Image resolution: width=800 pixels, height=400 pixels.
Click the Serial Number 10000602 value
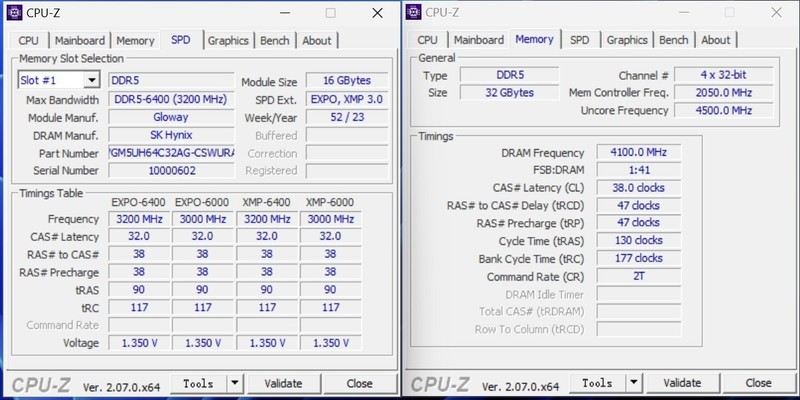pyautogui.click(x=171, y=170)
